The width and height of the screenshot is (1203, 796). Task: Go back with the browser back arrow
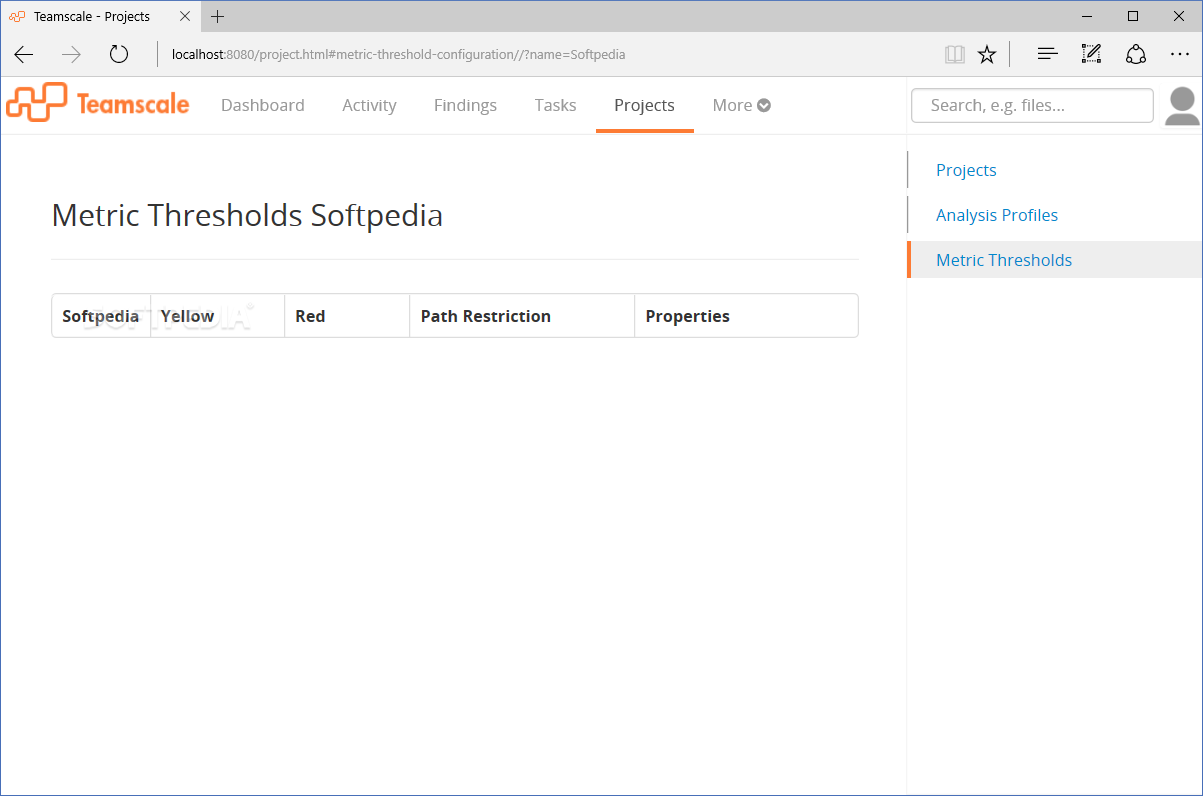[24, 54]
